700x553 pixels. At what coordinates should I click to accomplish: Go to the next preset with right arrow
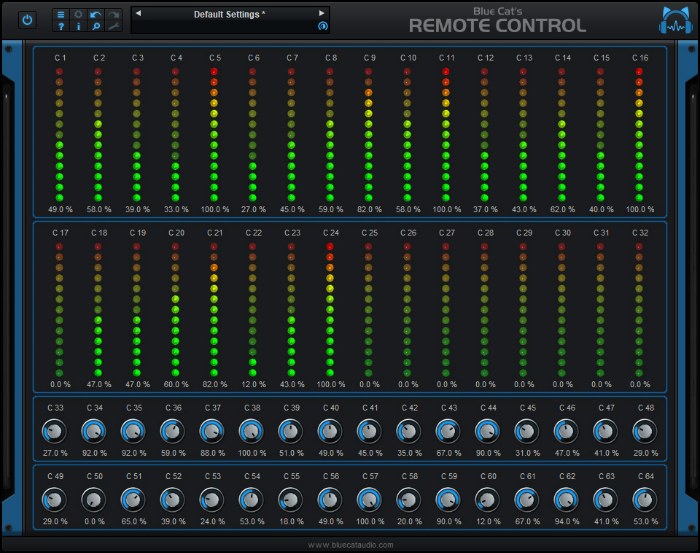321,13
